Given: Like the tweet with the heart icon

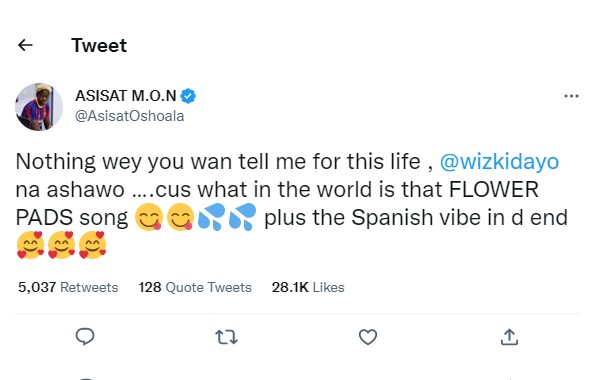Looking at the screenshot, I should (368, 337).
